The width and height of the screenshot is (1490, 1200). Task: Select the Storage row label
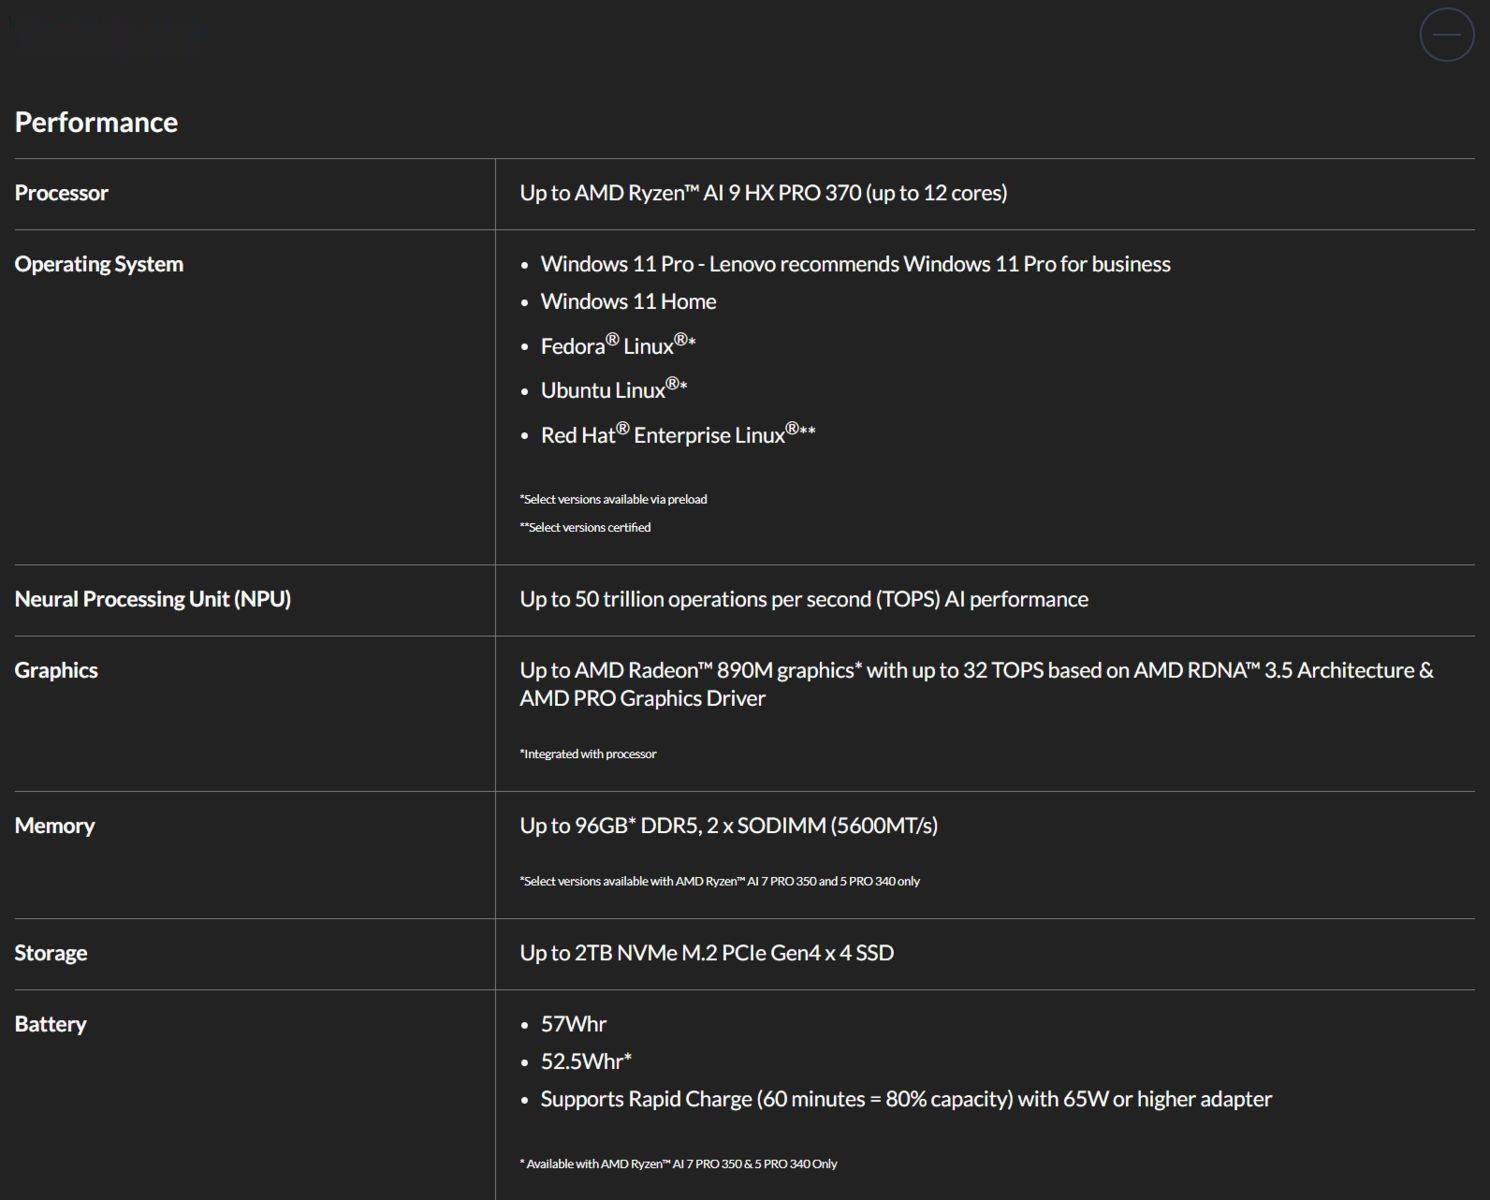click(x=50, y=953)
